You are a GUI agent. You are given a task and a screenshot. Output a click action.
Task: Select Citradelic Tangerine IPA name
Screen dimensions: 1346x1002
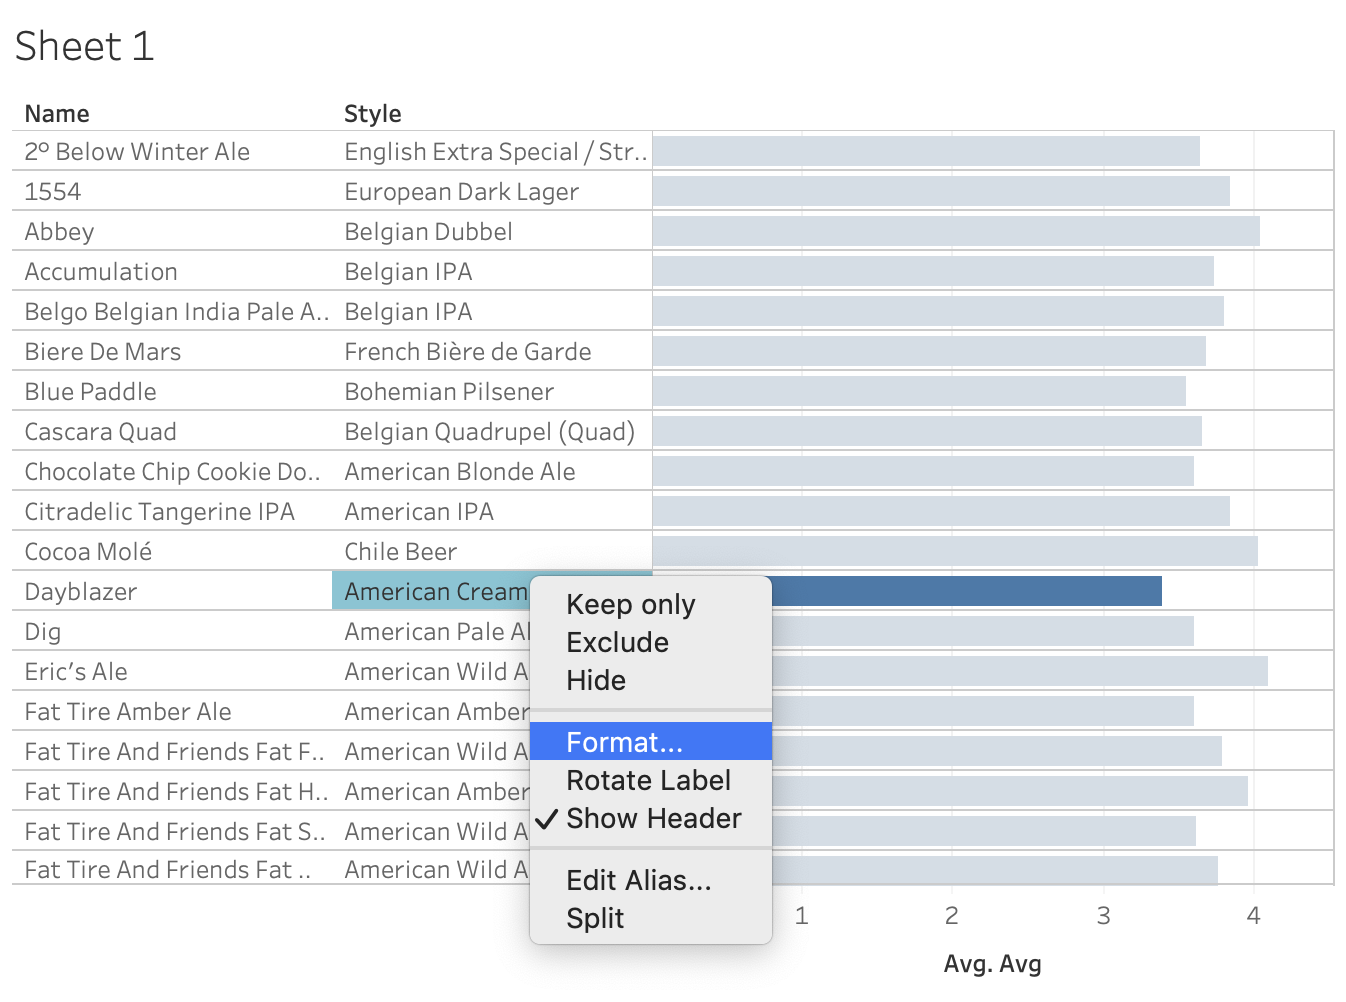159,511
